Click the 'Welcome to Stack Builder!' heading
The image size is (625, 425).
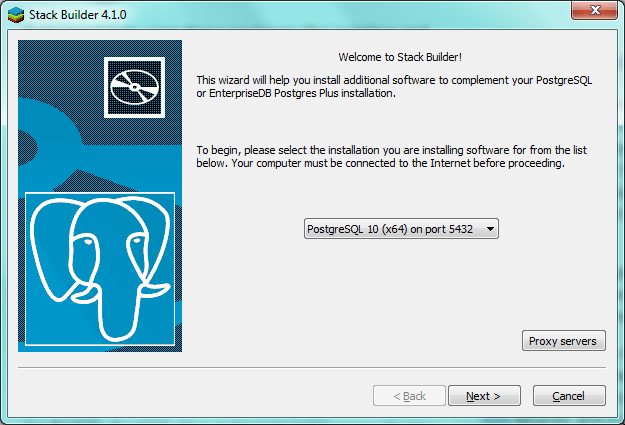click(400, 57)
